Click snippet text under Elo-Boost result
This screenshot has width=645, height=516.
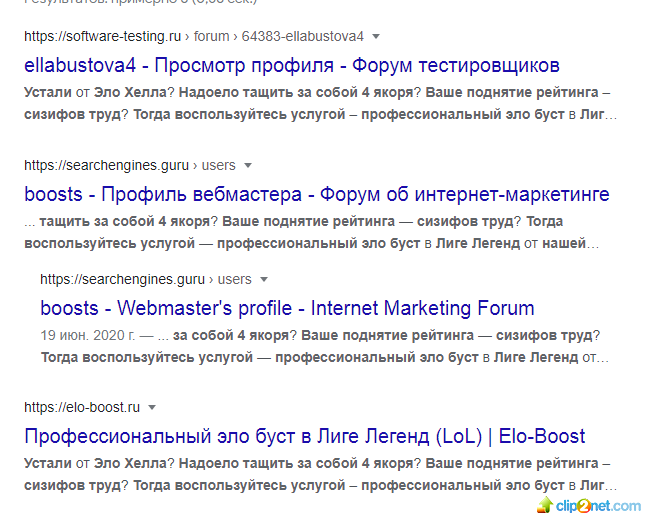click(320, 474)
